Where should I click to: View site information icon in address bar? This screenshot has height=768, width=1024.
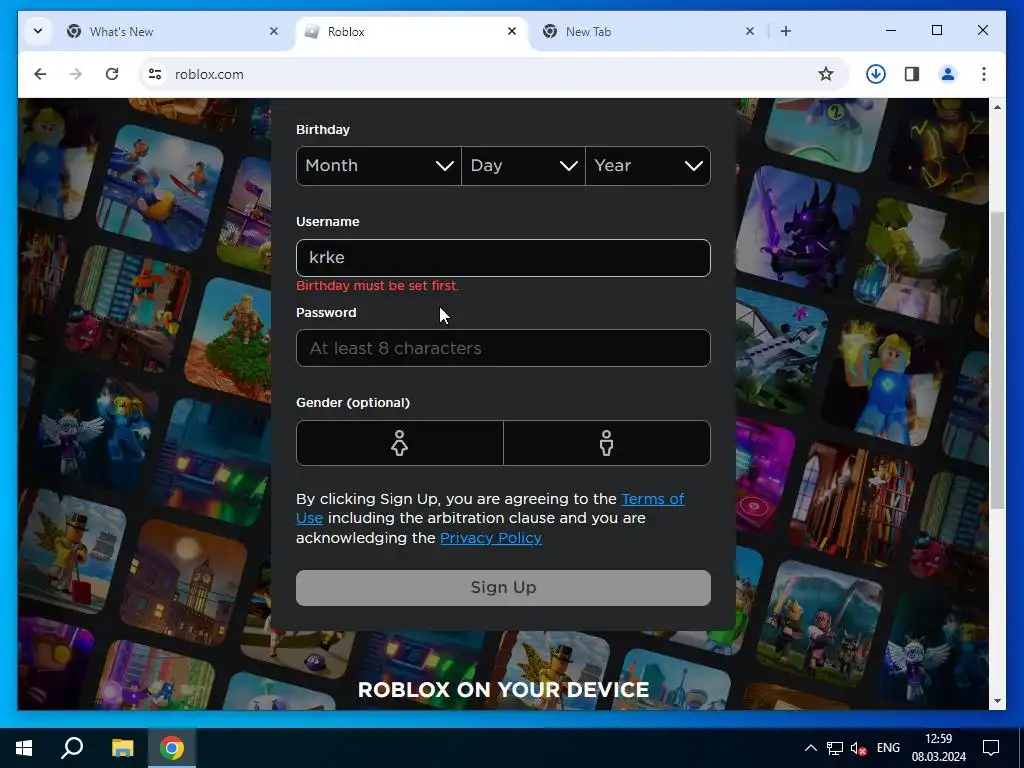[155, 74]
